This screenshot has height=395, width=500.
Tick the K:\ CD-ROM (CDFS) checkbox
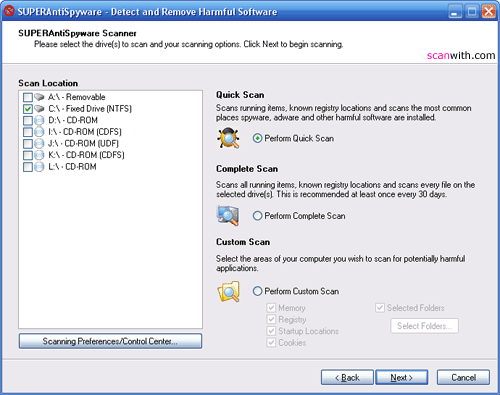pos(28,155)
